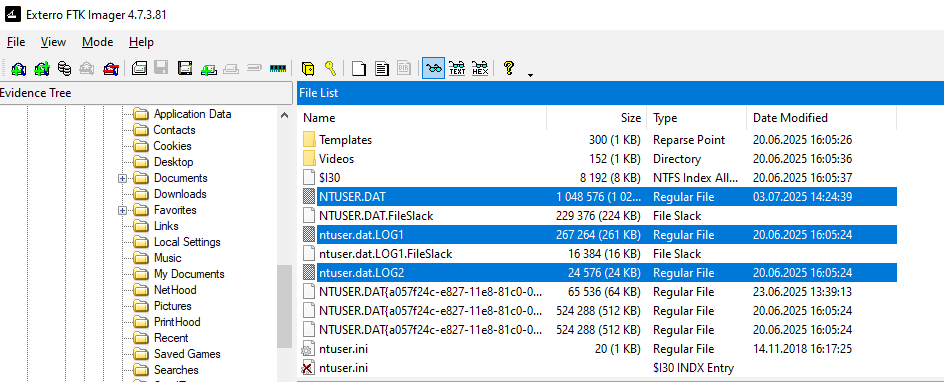
Task: Select Application Data in Evidence Tree
Action: coord(192,114)
